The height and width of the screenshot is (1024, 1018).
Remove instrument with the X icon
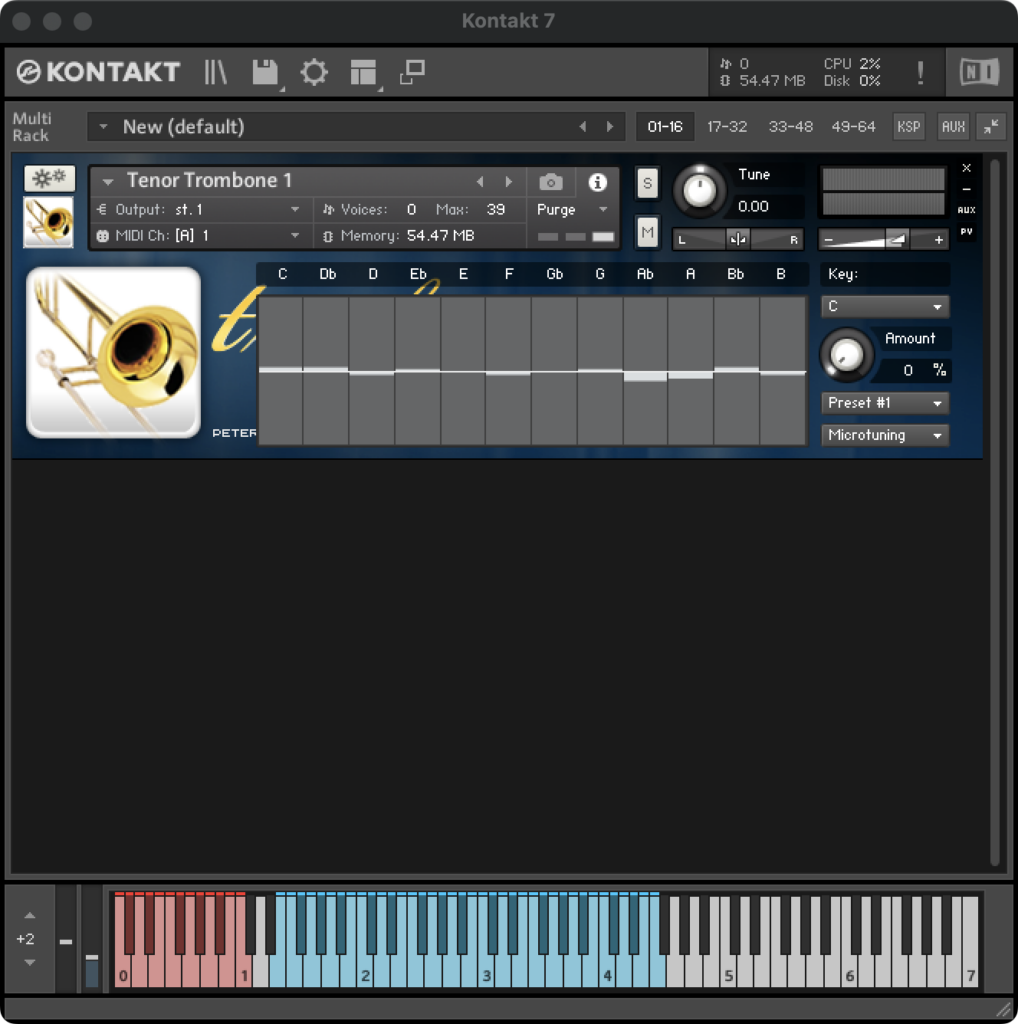coord(966,168)
